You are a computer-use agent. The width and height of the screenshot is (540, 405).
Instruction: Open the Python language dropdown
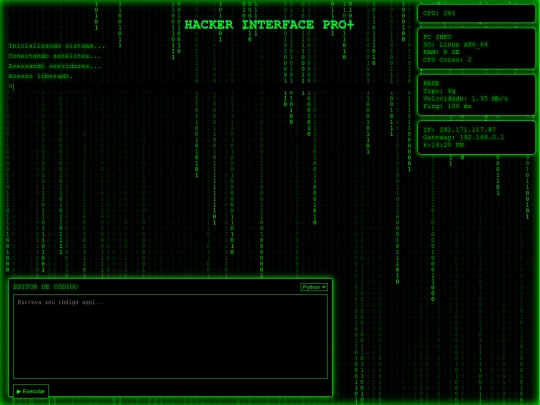314,287
